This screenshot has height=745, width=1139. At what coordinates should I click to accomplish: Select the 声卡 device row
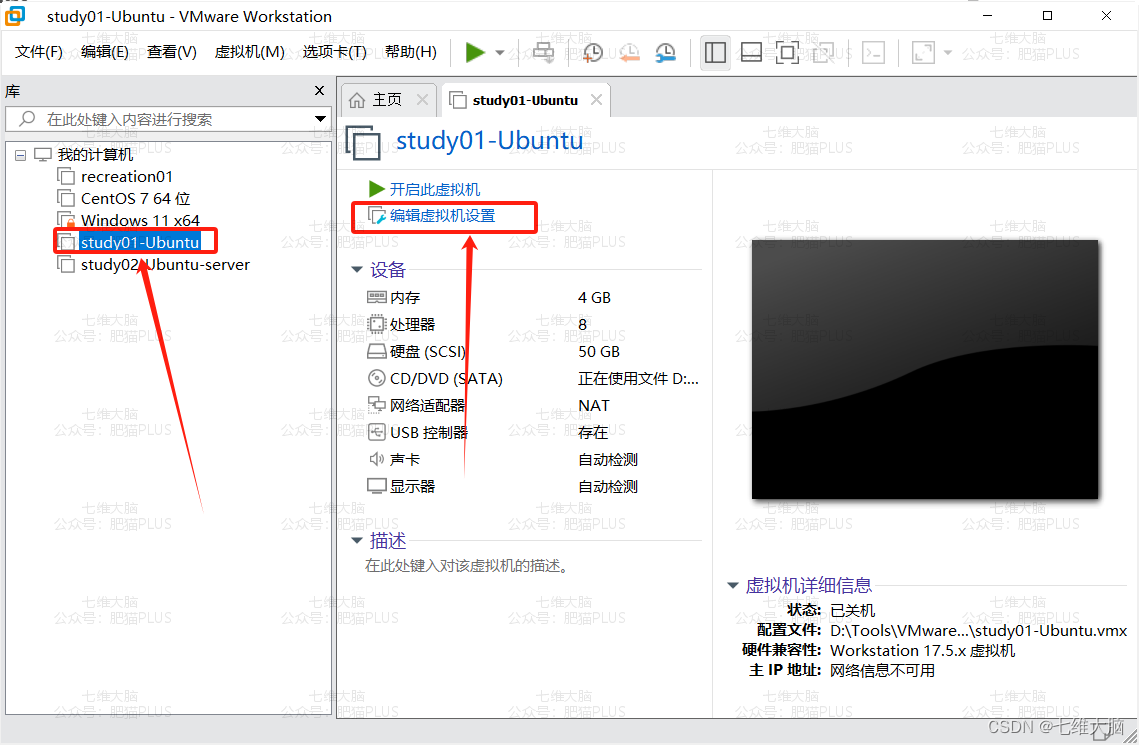click(x=532, y=460)
